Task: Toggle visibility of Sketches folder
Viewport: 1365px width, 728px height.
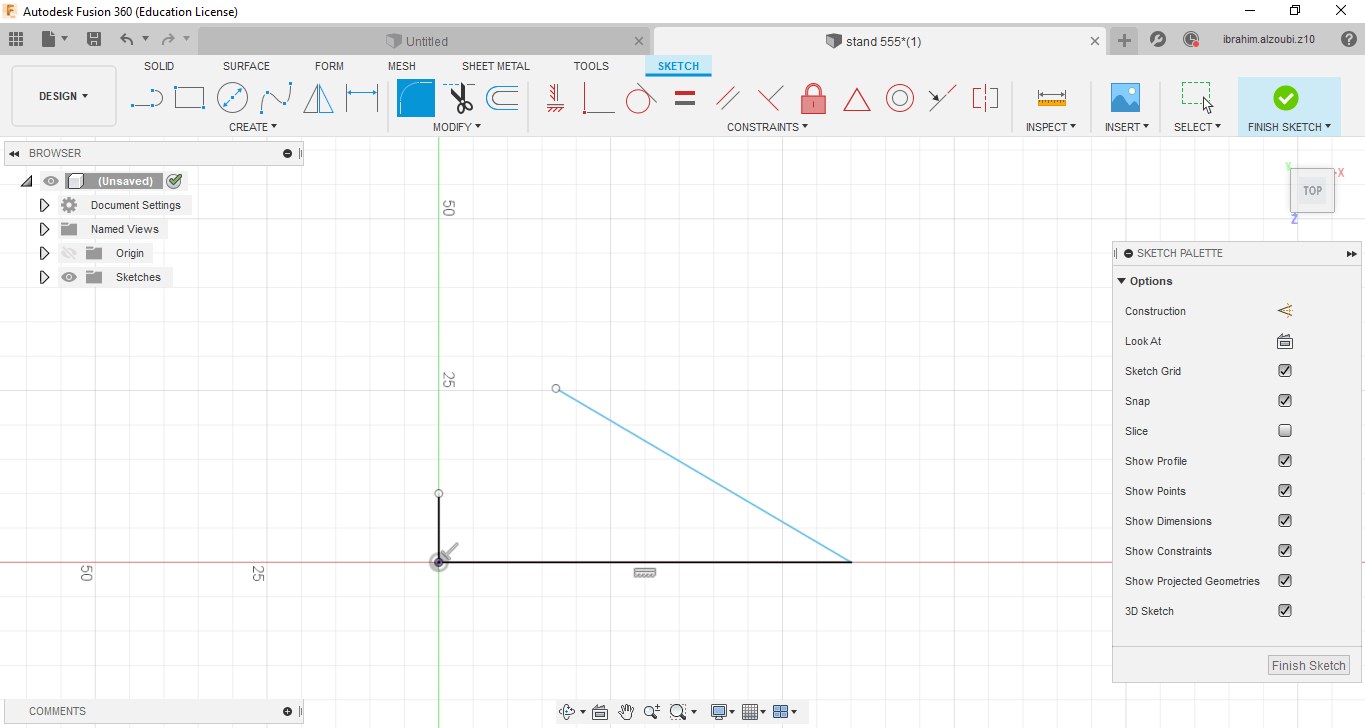Action: pos(69,277)
